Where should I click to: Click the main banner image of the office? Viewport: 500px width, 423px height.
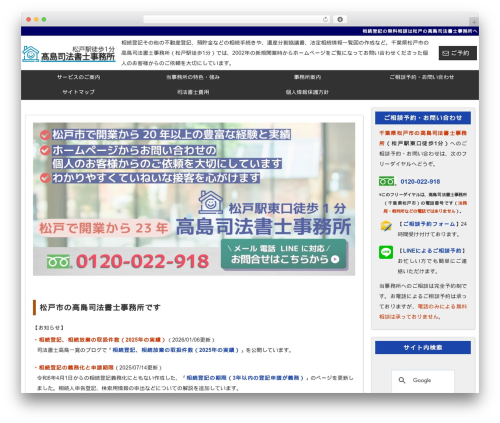[x=194, y=199]
